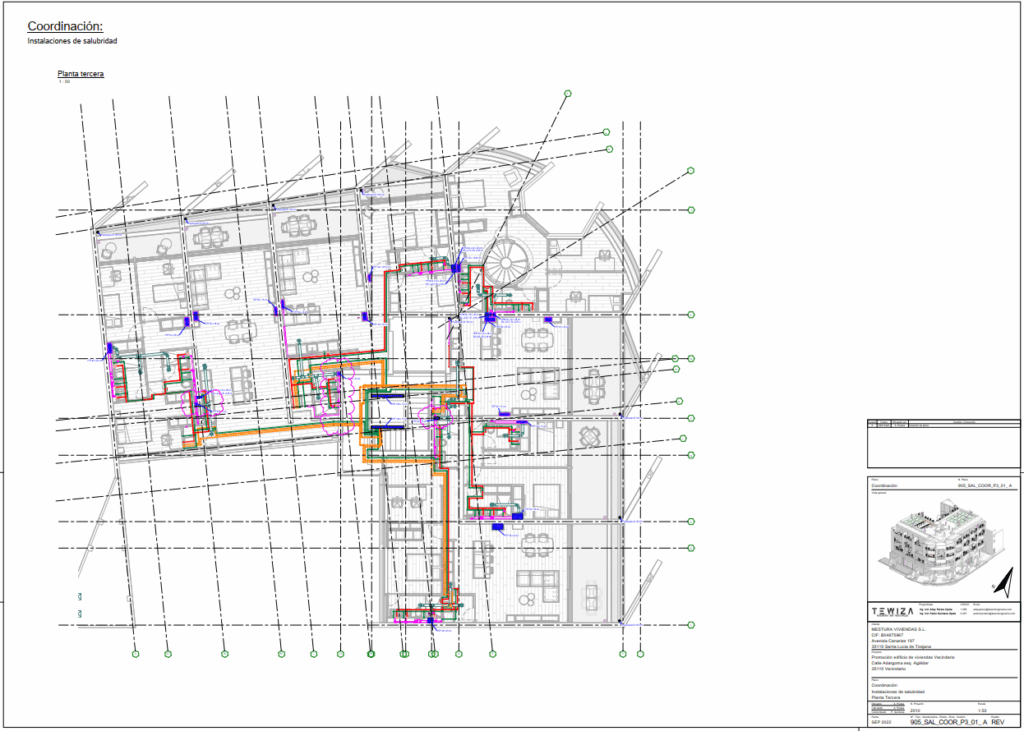This screenshot has height=731, width=1024.
Task: Click the topmost green grid bubble
Action: pyautogui.click(x=567, y=93)
